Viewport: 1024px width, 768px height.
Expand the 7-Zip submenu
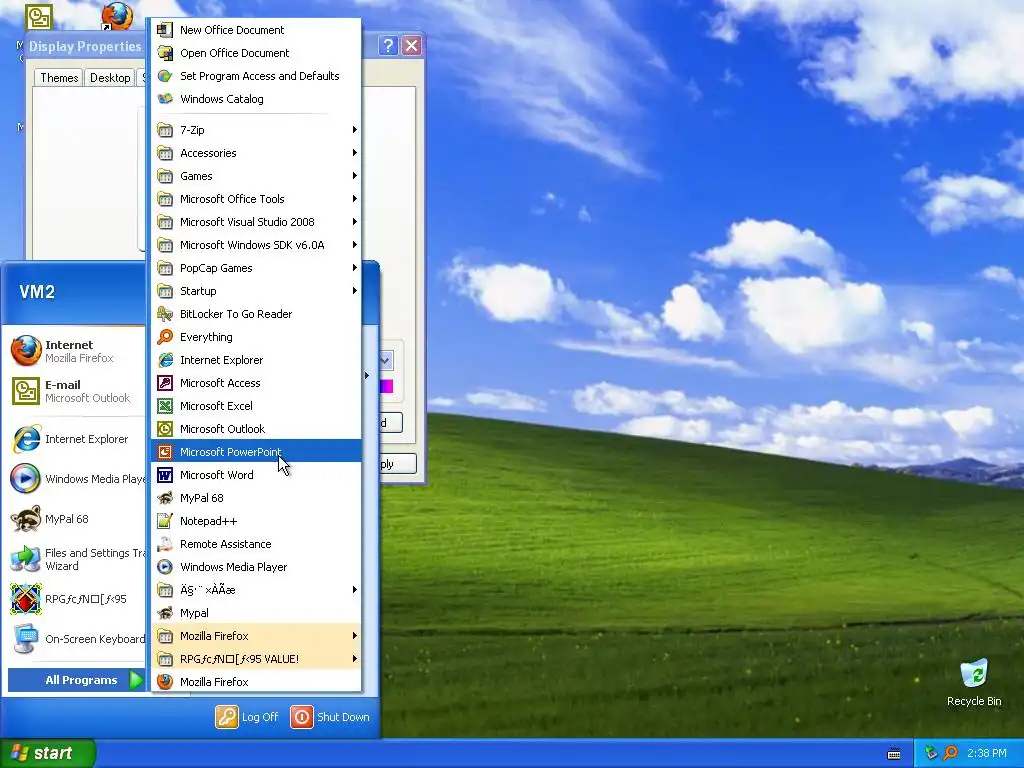point(257,130)
